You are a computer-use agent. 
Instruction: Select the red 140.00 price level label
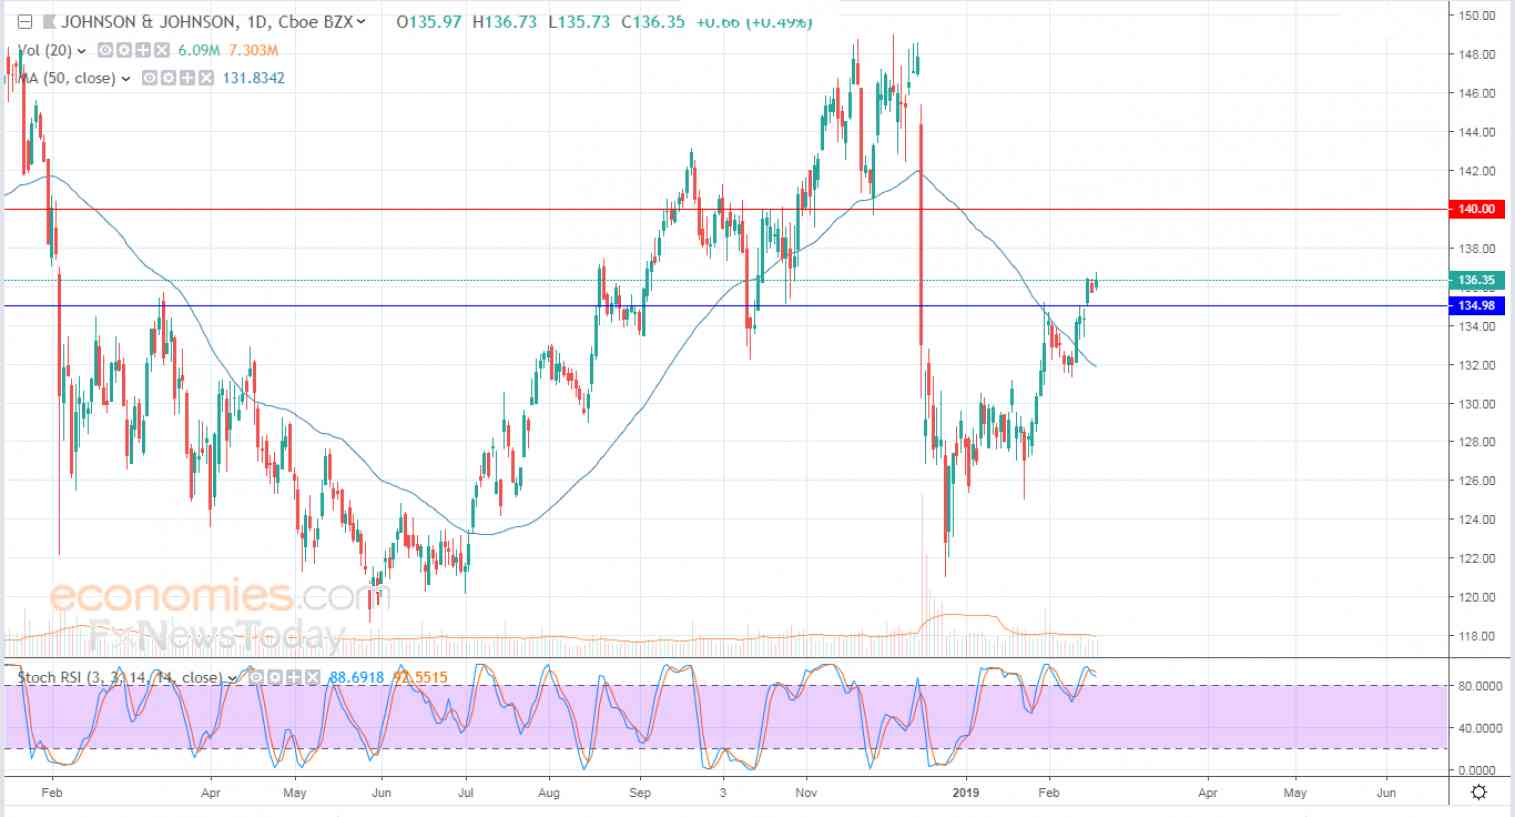point(1477,209)
